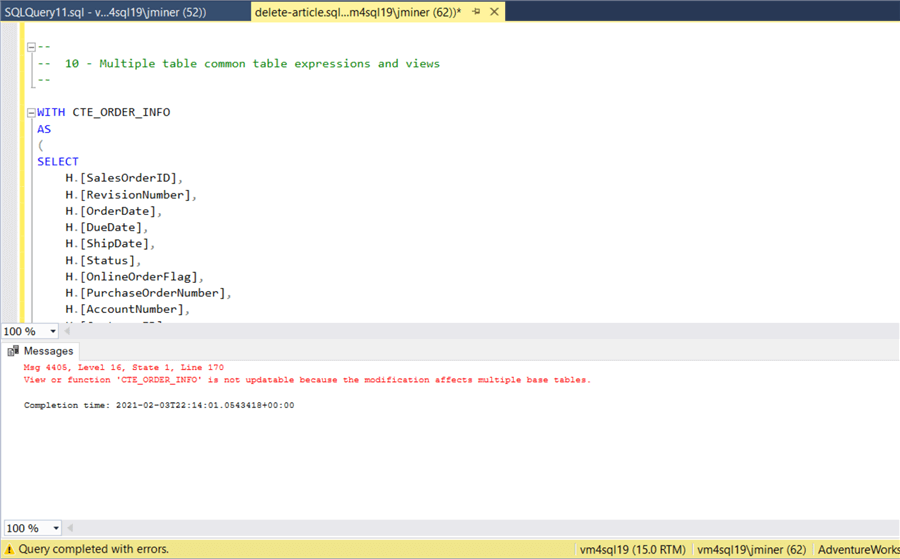Place cursor on H.[DueDate] line
Image resolution: width=900 pixels, height=559 pixels.
click(x=106, y=227)
